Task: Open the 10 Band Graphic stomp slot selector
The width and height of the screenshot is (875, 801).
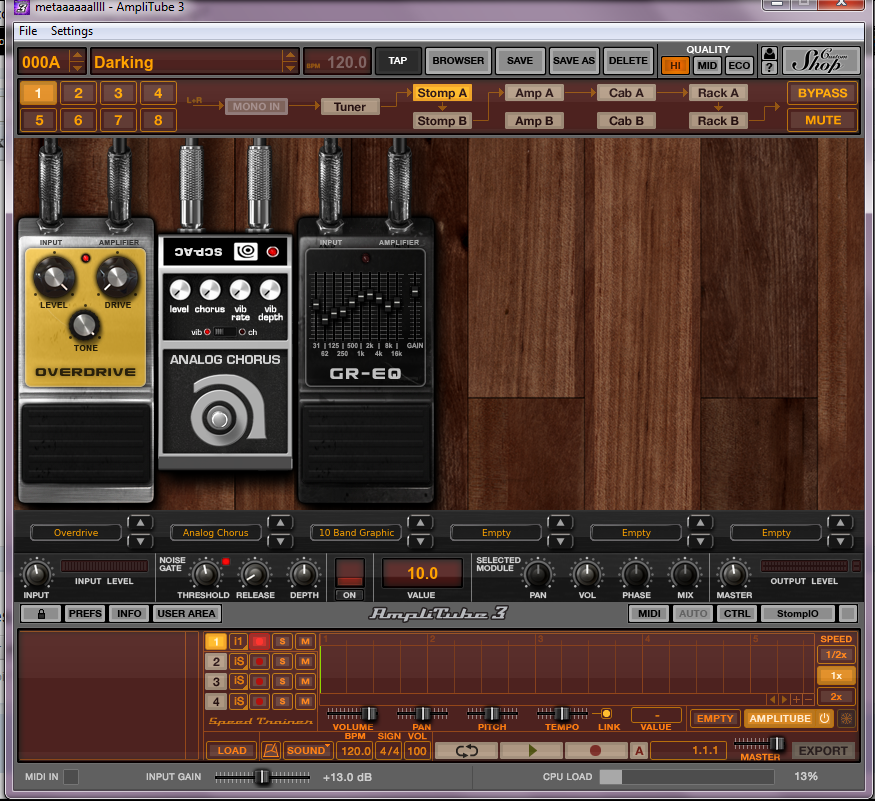Action: pyautogui.click(x=356, y=533)
